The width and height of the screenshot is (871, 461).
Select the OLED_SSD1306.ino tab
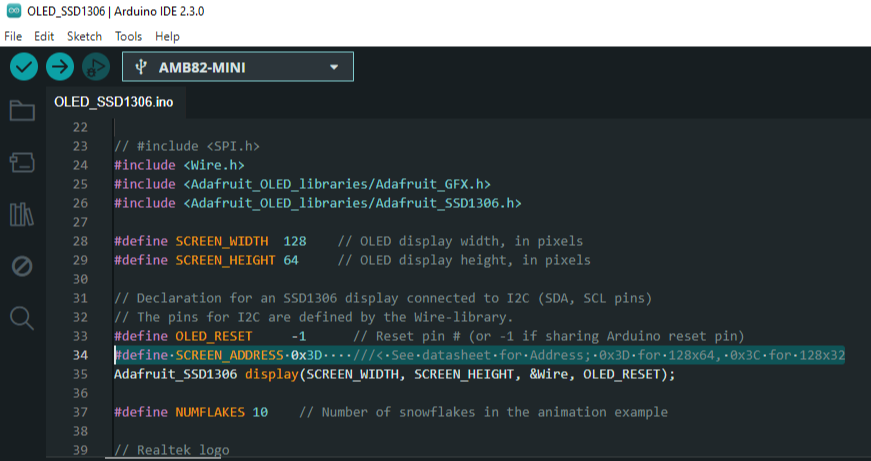coord(114,102)
